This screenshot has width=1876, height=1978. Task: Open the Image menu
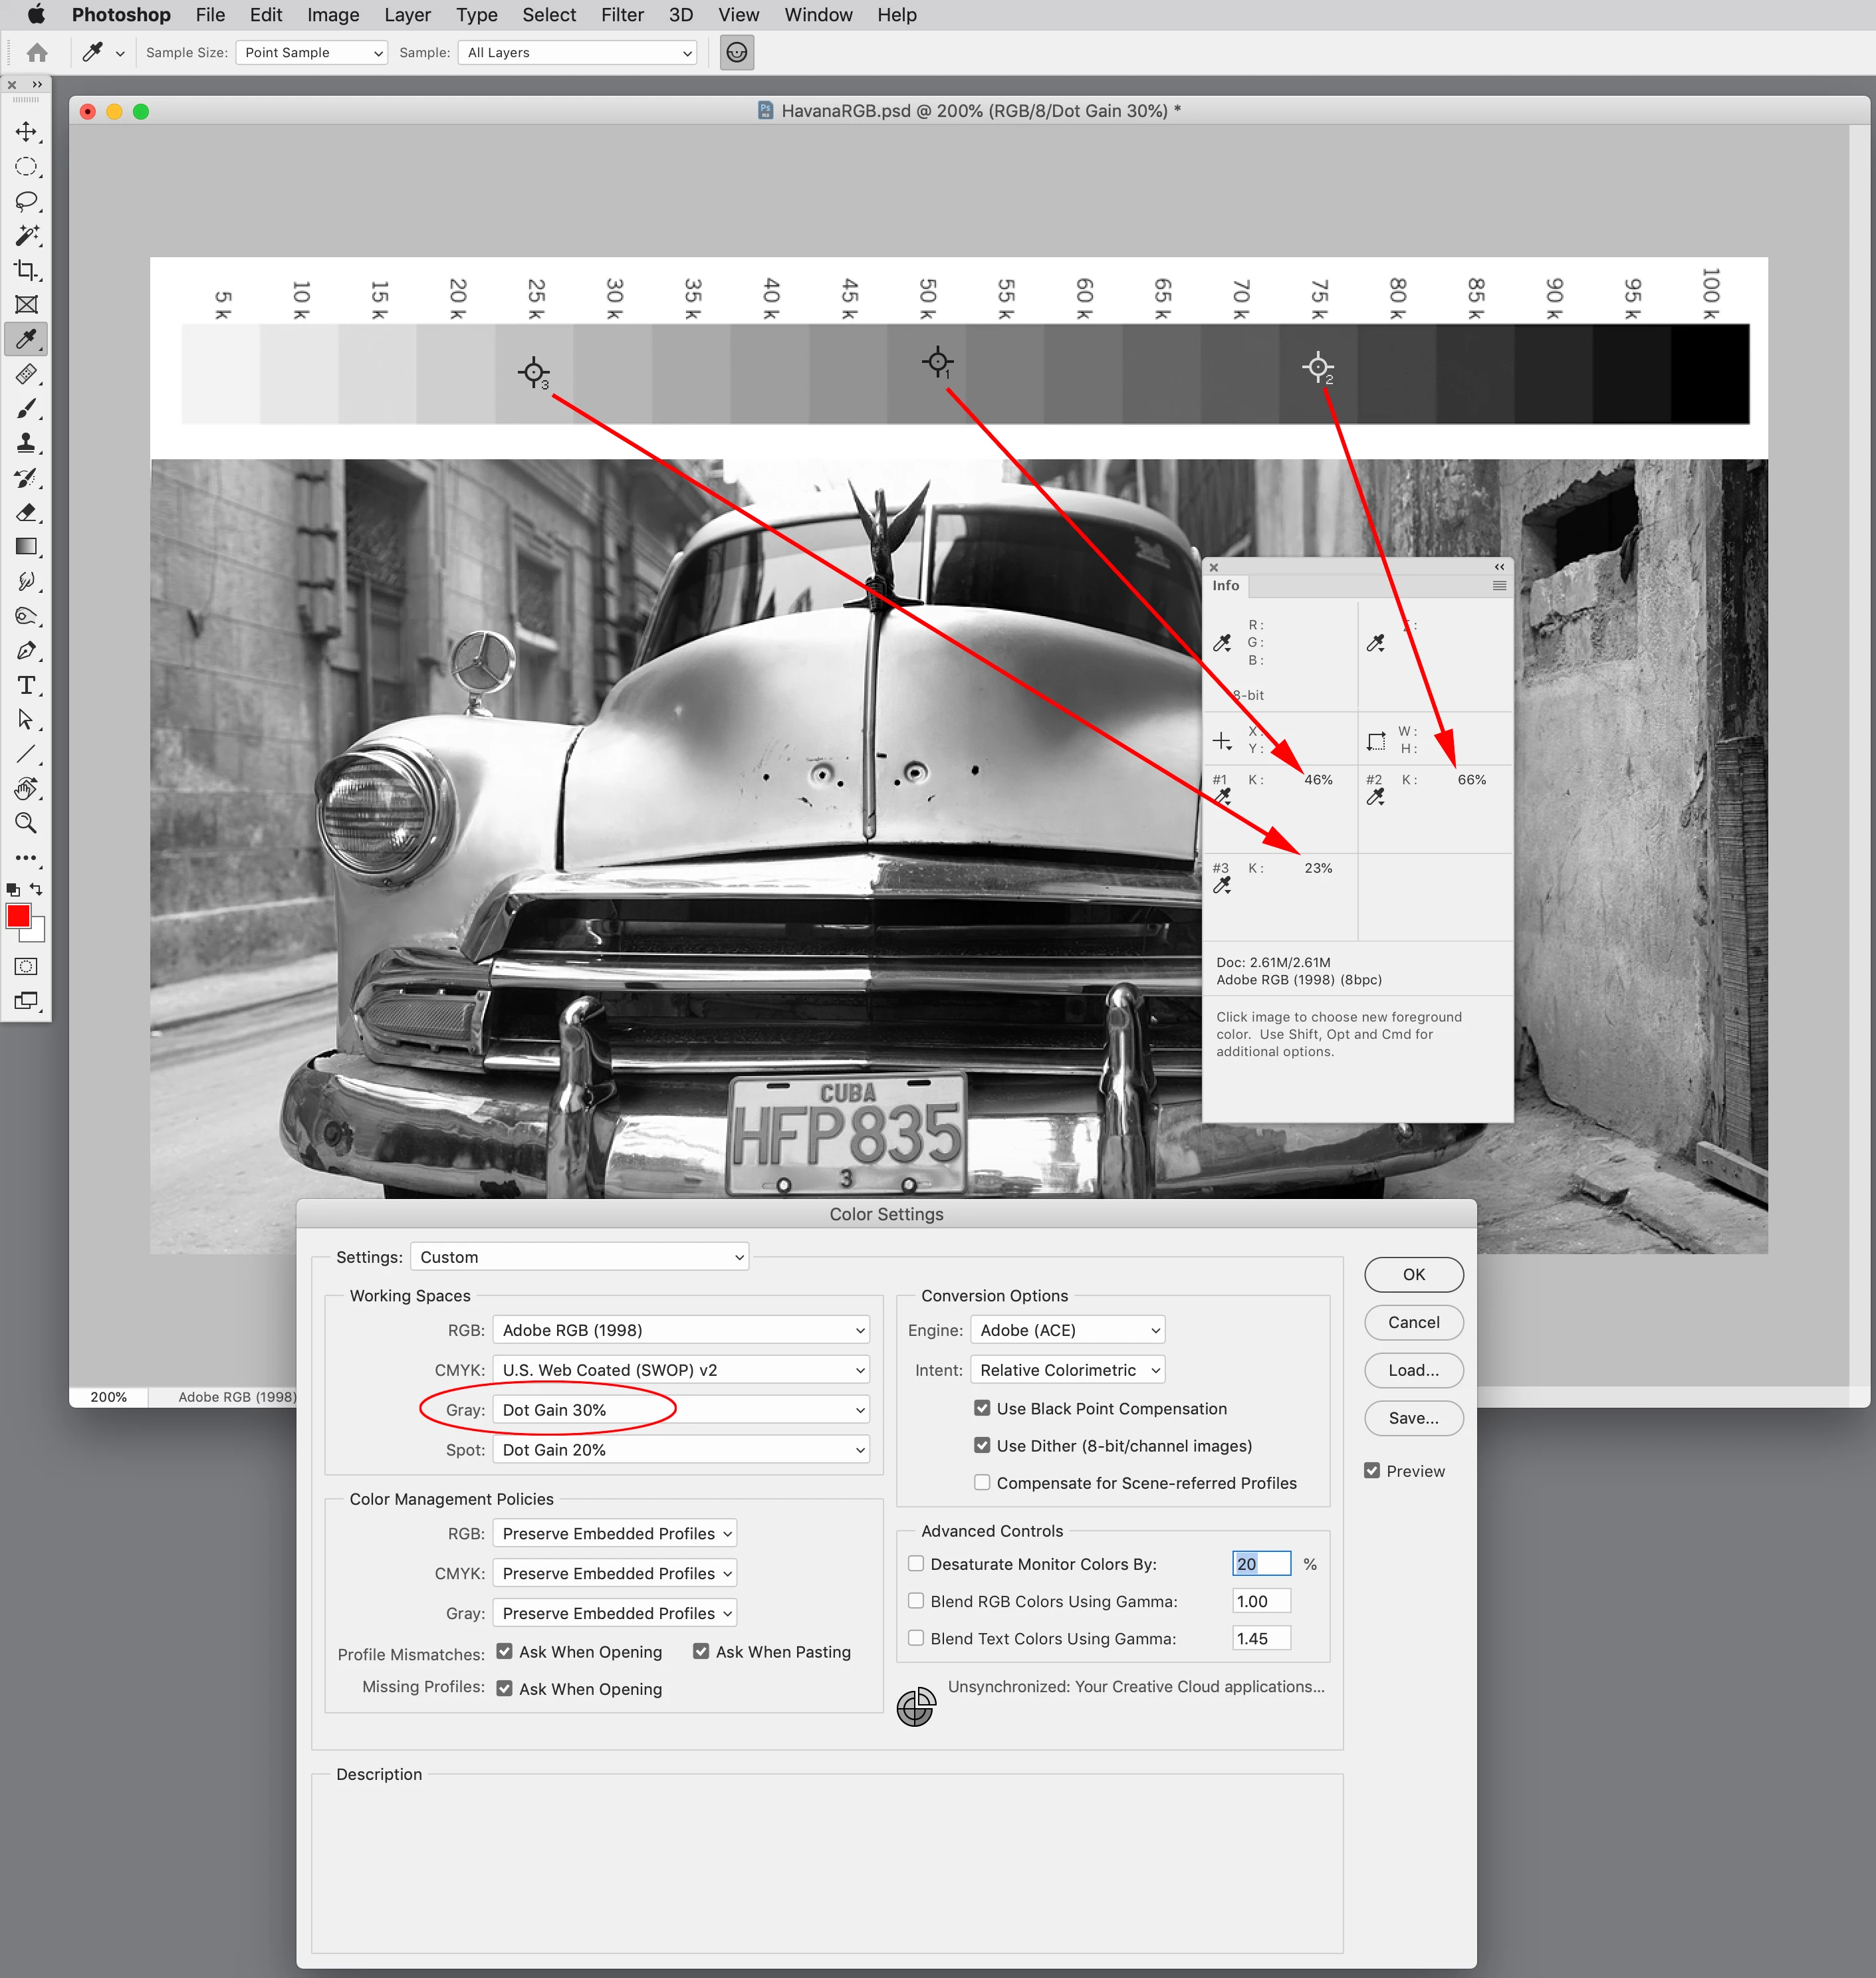point(332,15)
